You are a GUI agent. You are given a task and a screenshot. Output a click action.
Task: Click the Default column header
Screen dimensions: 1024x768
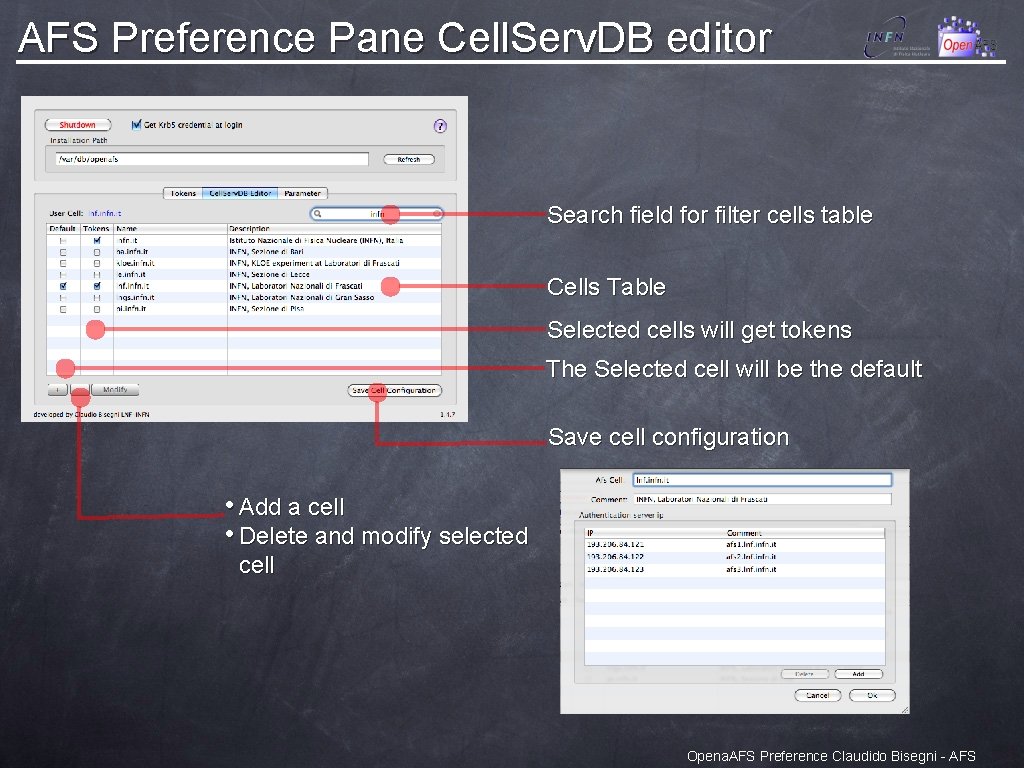(63, 229)
